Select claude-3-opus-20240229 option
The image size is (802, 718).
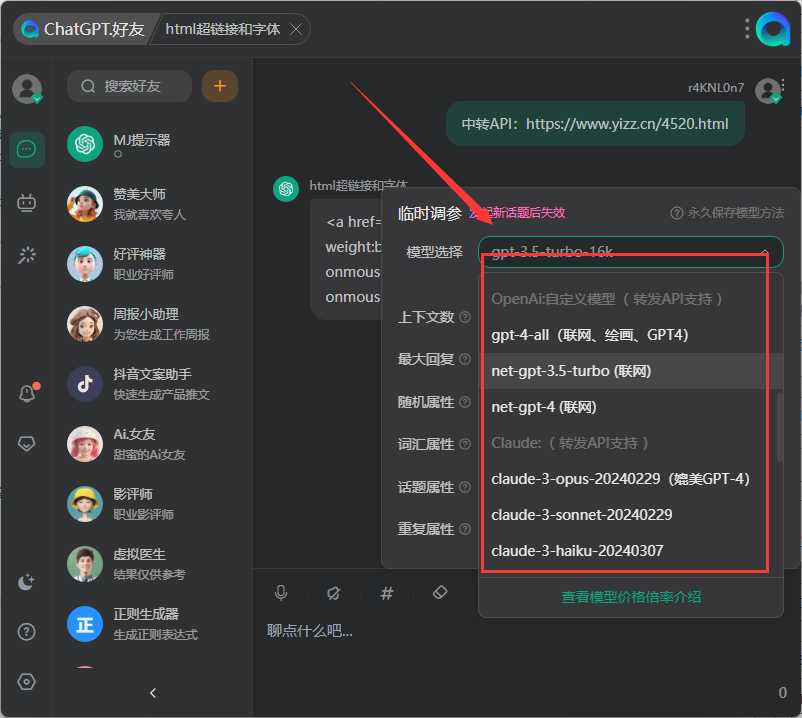click(631, 479)
